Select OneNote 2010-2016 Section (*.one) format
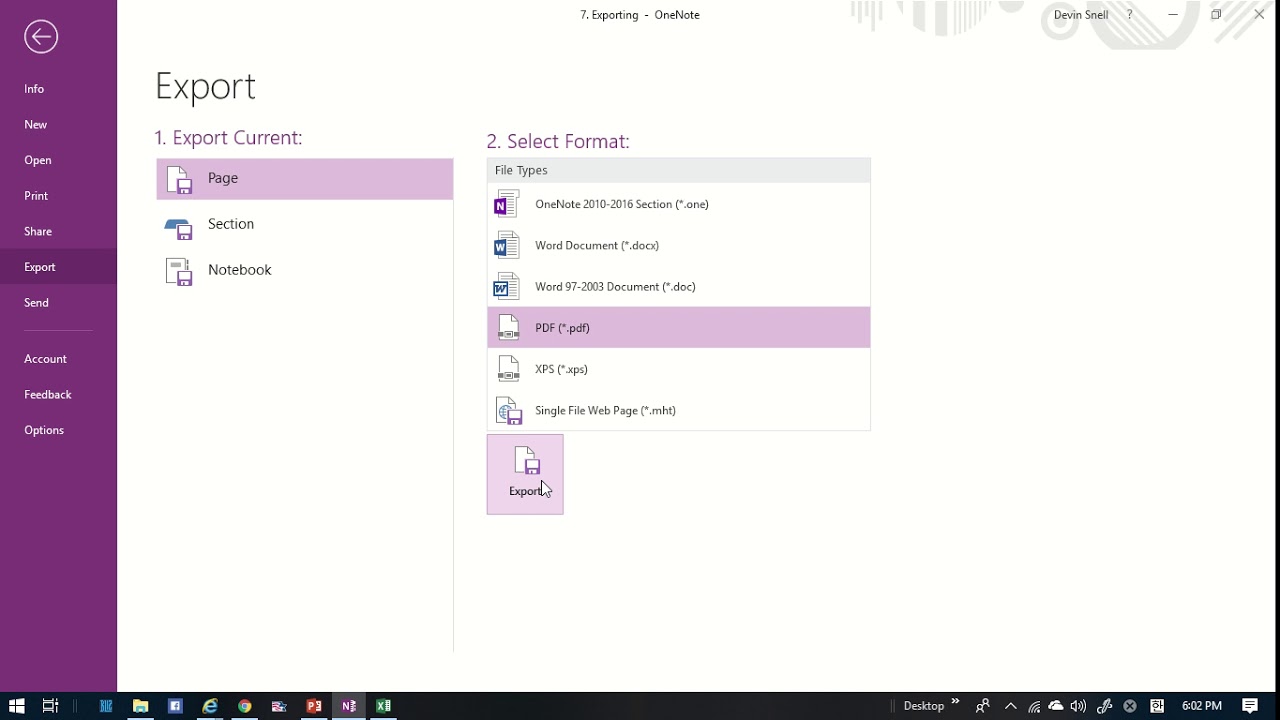 coord(679,204)
